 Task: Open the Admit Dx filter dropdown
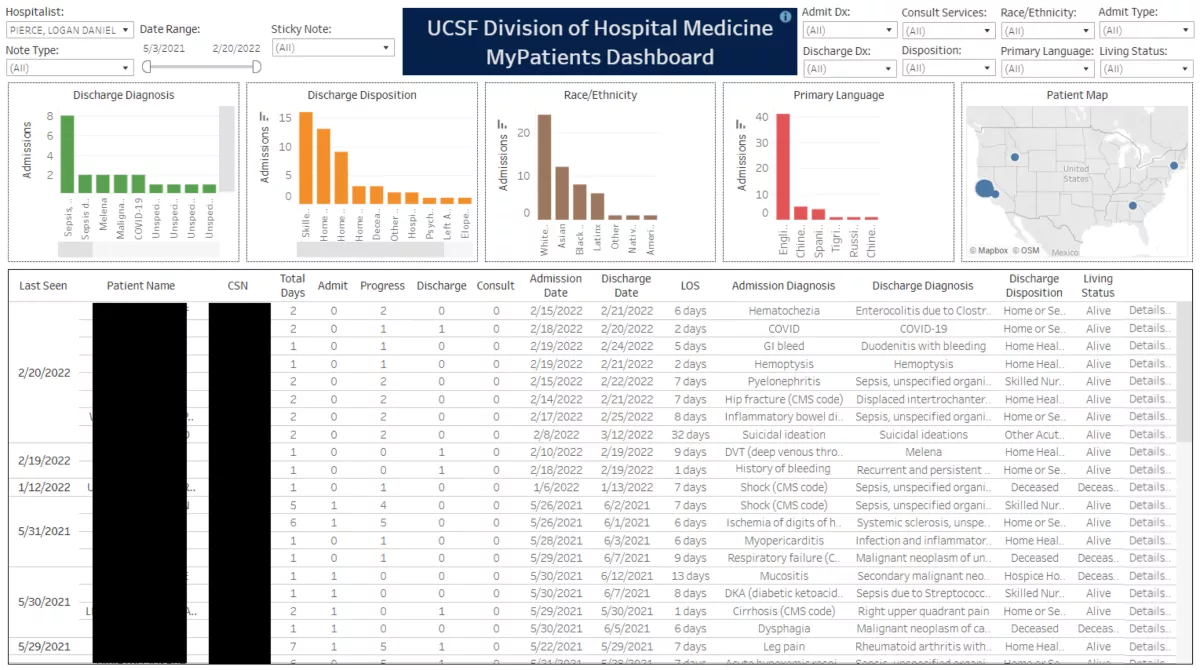849,31
